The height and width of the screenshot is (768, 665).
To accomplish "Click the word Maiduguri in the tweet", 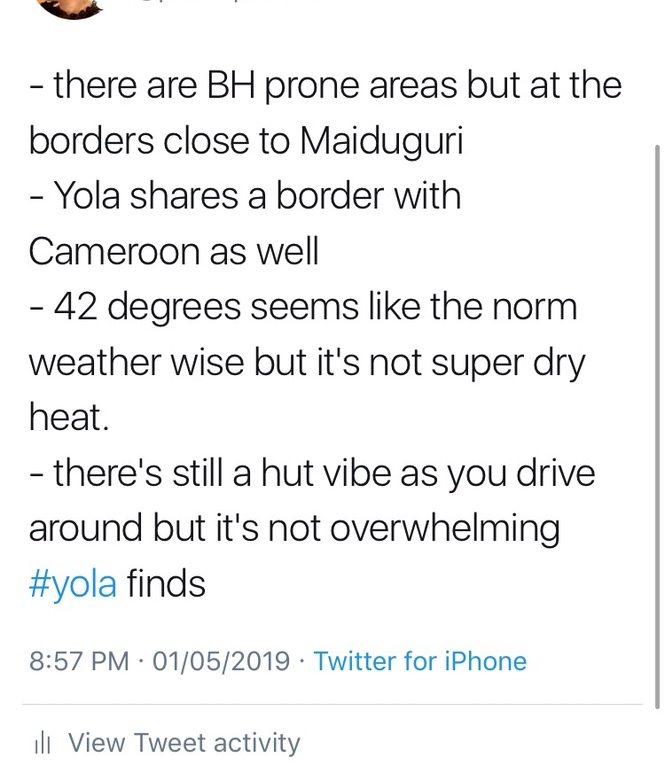I will [x=381, y=141].
